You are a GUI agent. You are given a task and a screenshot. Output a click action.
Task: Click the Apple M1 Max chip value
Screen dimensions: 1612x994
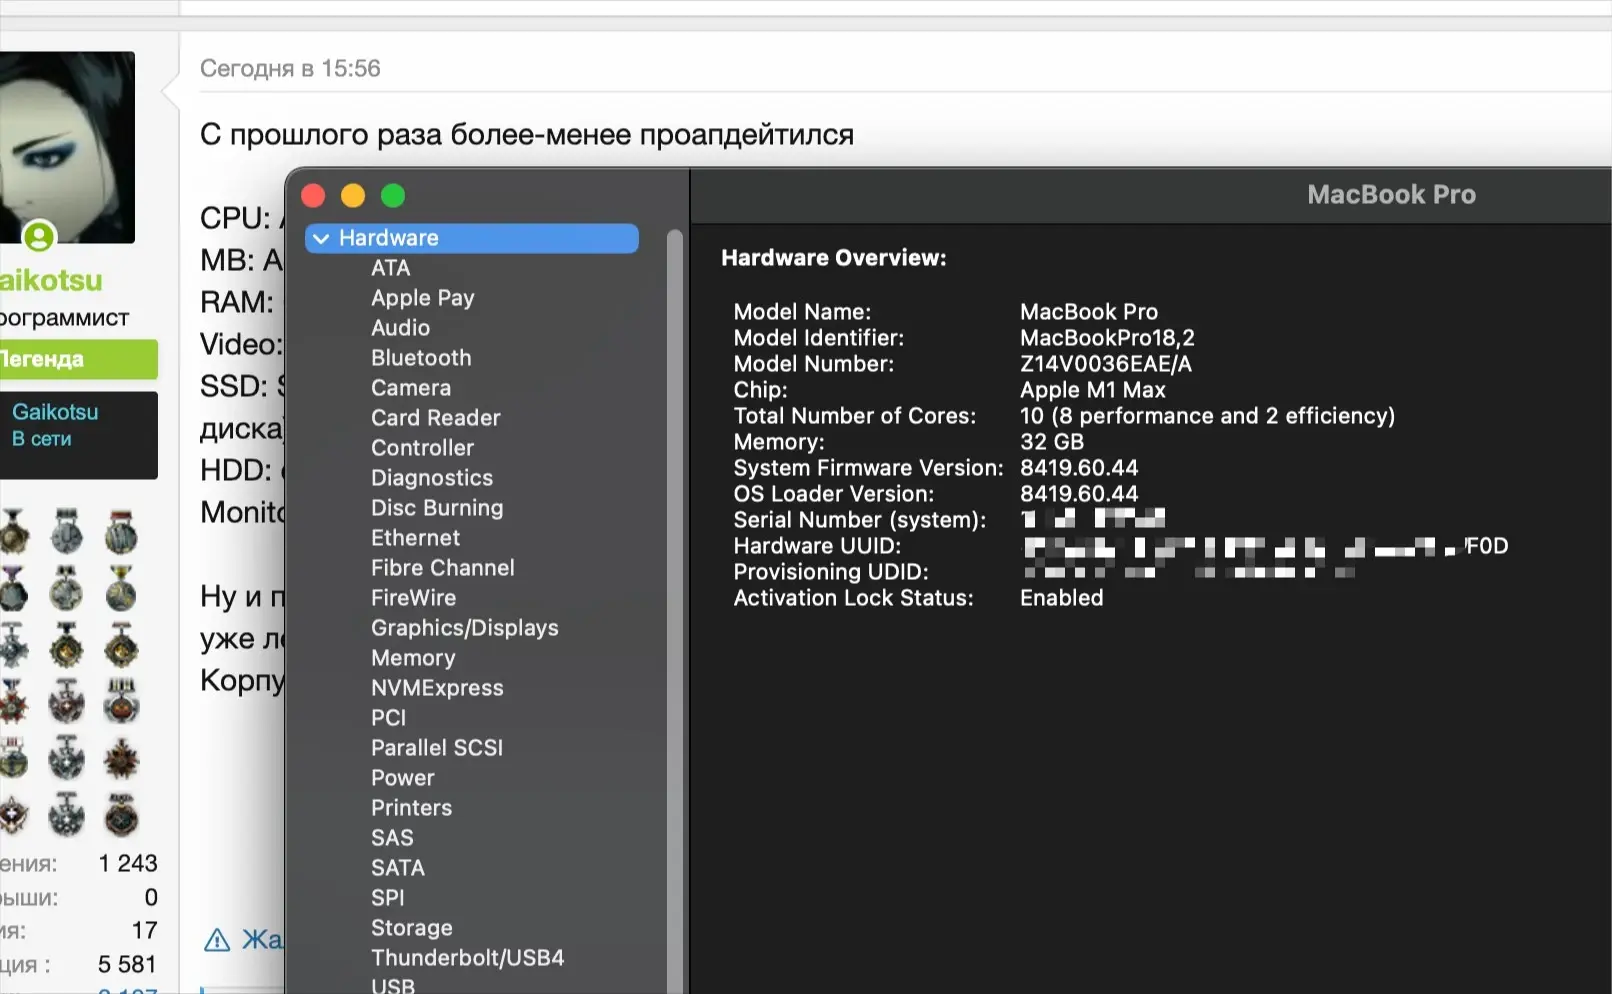(x=1093, y=390)
